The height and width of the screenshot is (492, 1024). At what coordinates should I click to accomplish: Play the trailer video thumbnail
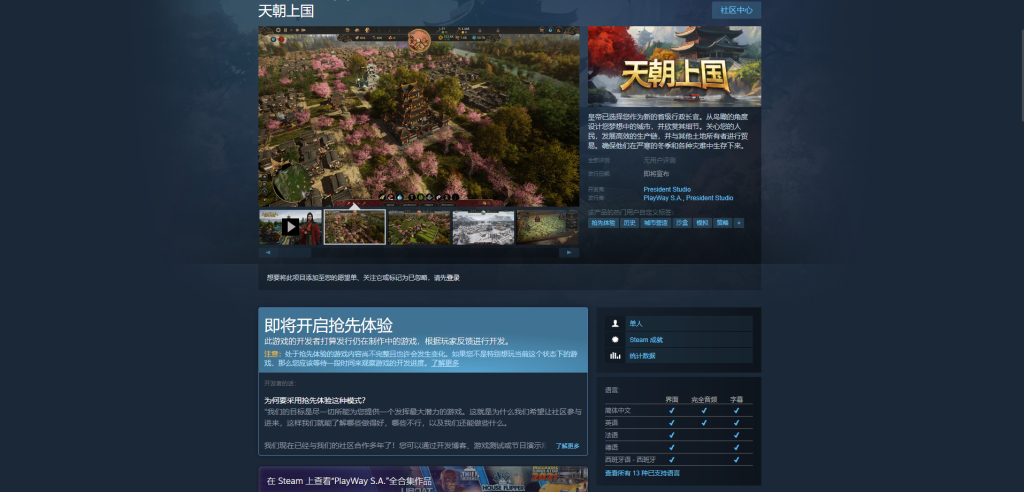(290, 227)
